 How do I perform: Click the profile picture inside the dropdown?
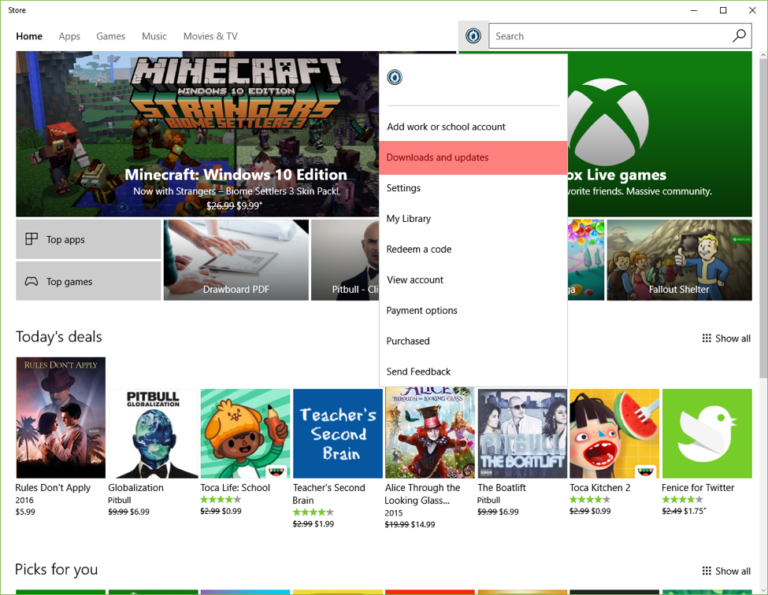point(395,77)
